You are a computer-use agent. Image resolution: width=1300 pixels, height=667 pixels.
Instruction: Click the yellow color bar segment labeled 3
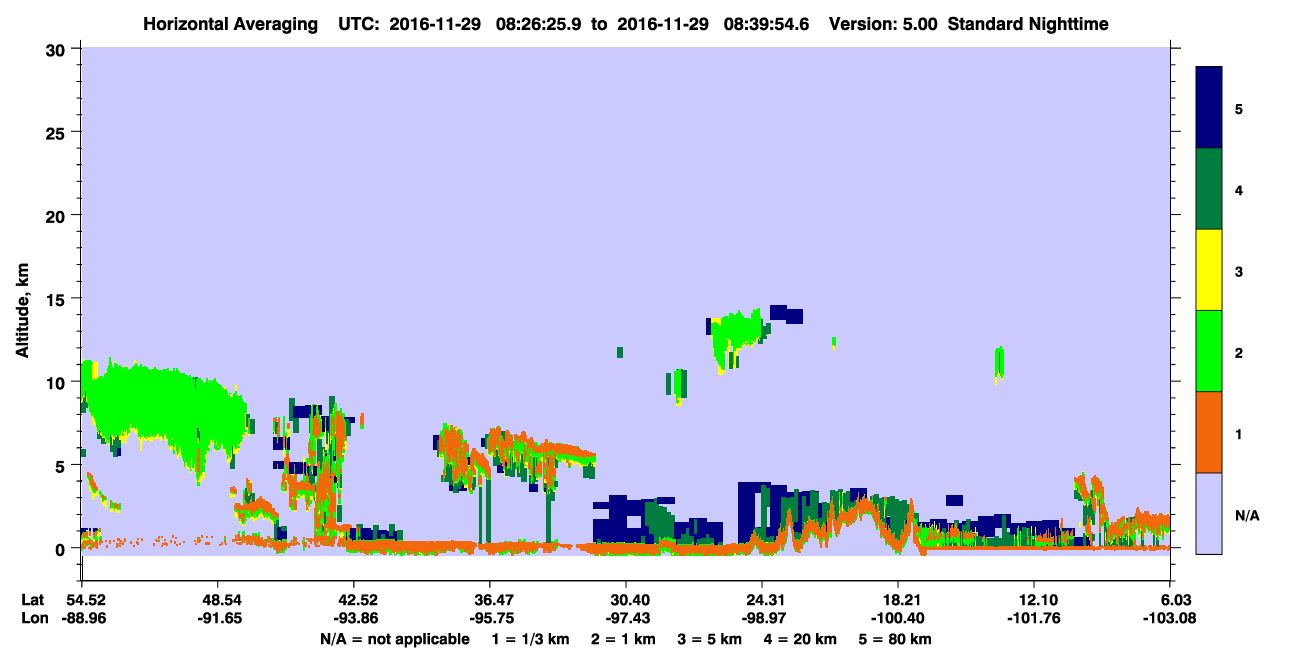point(1209,270)
